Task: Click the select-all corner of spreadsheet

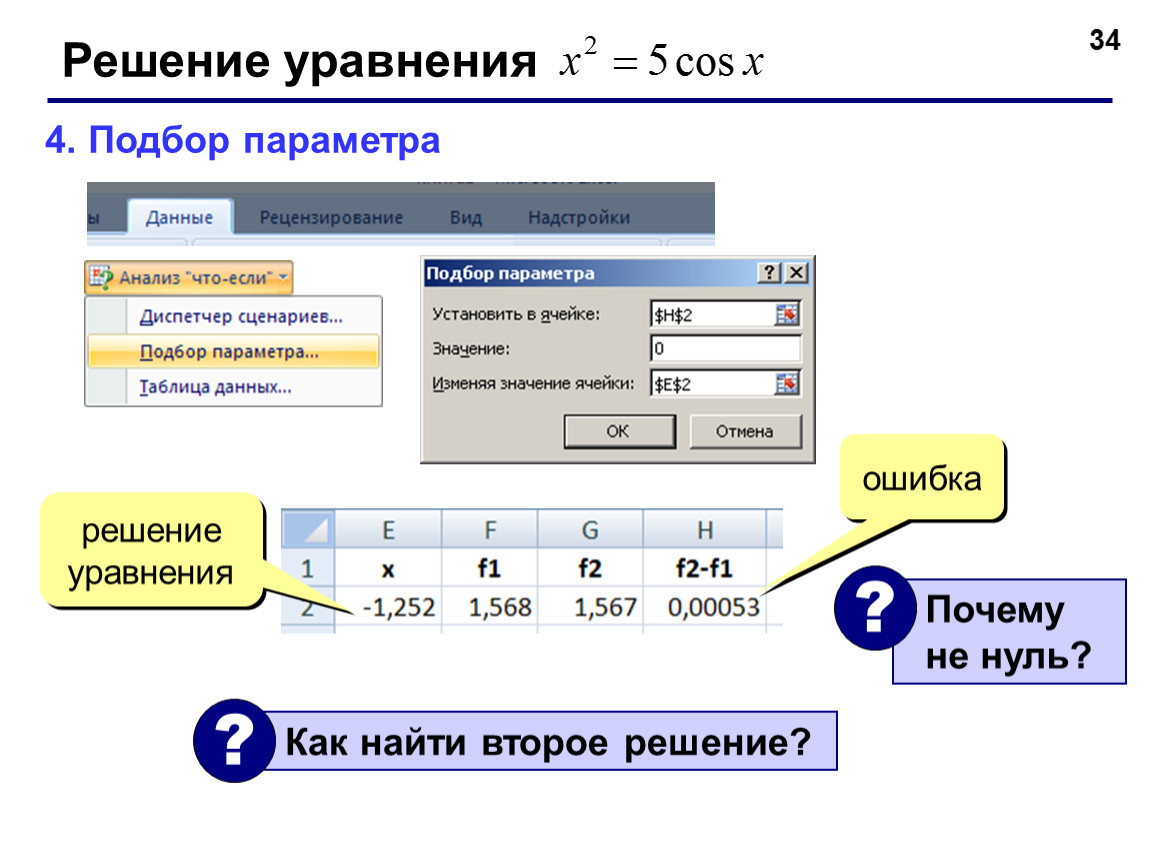Action: 308,530
